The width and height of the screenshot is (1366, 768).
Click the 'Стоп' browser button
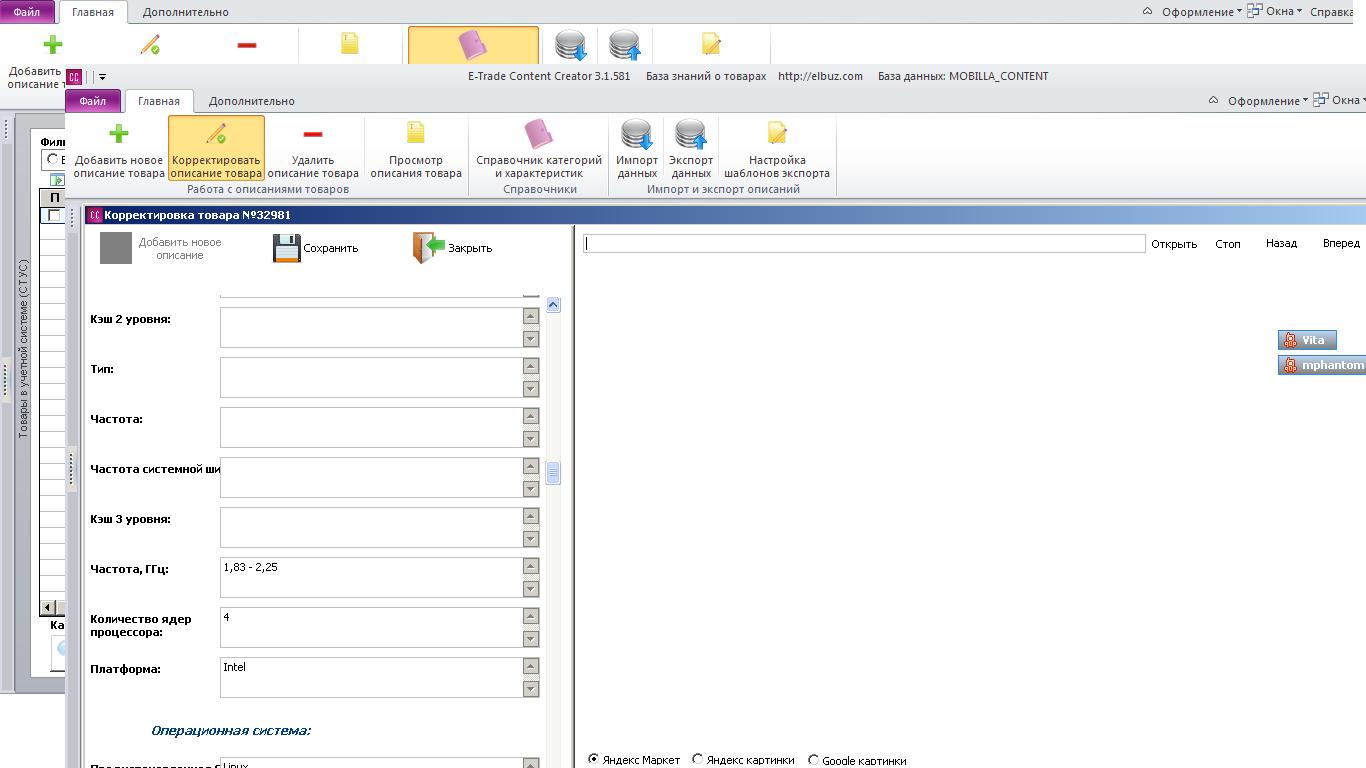tap(1228, 244)
